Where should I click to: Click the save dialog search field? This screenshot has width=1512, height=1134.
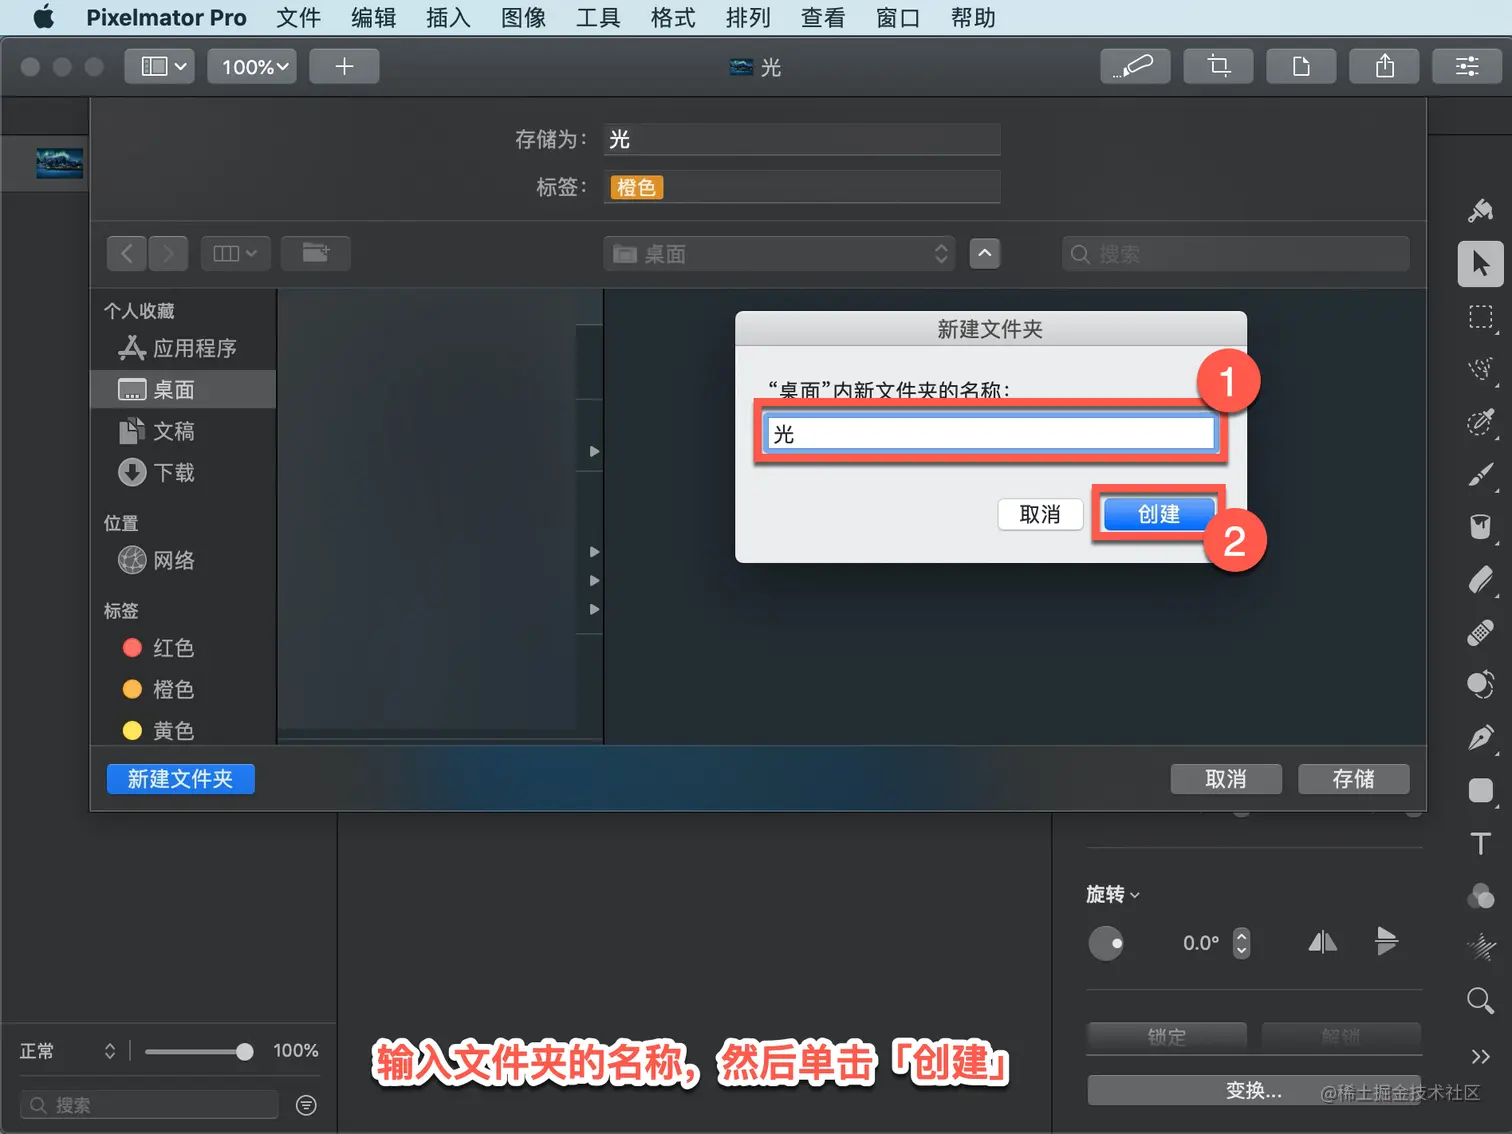coord(1236,254)
